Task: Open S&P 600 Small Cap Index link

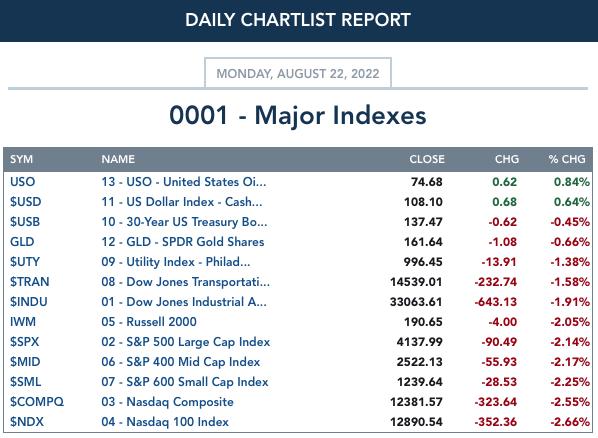Action: tap(185, 382)
